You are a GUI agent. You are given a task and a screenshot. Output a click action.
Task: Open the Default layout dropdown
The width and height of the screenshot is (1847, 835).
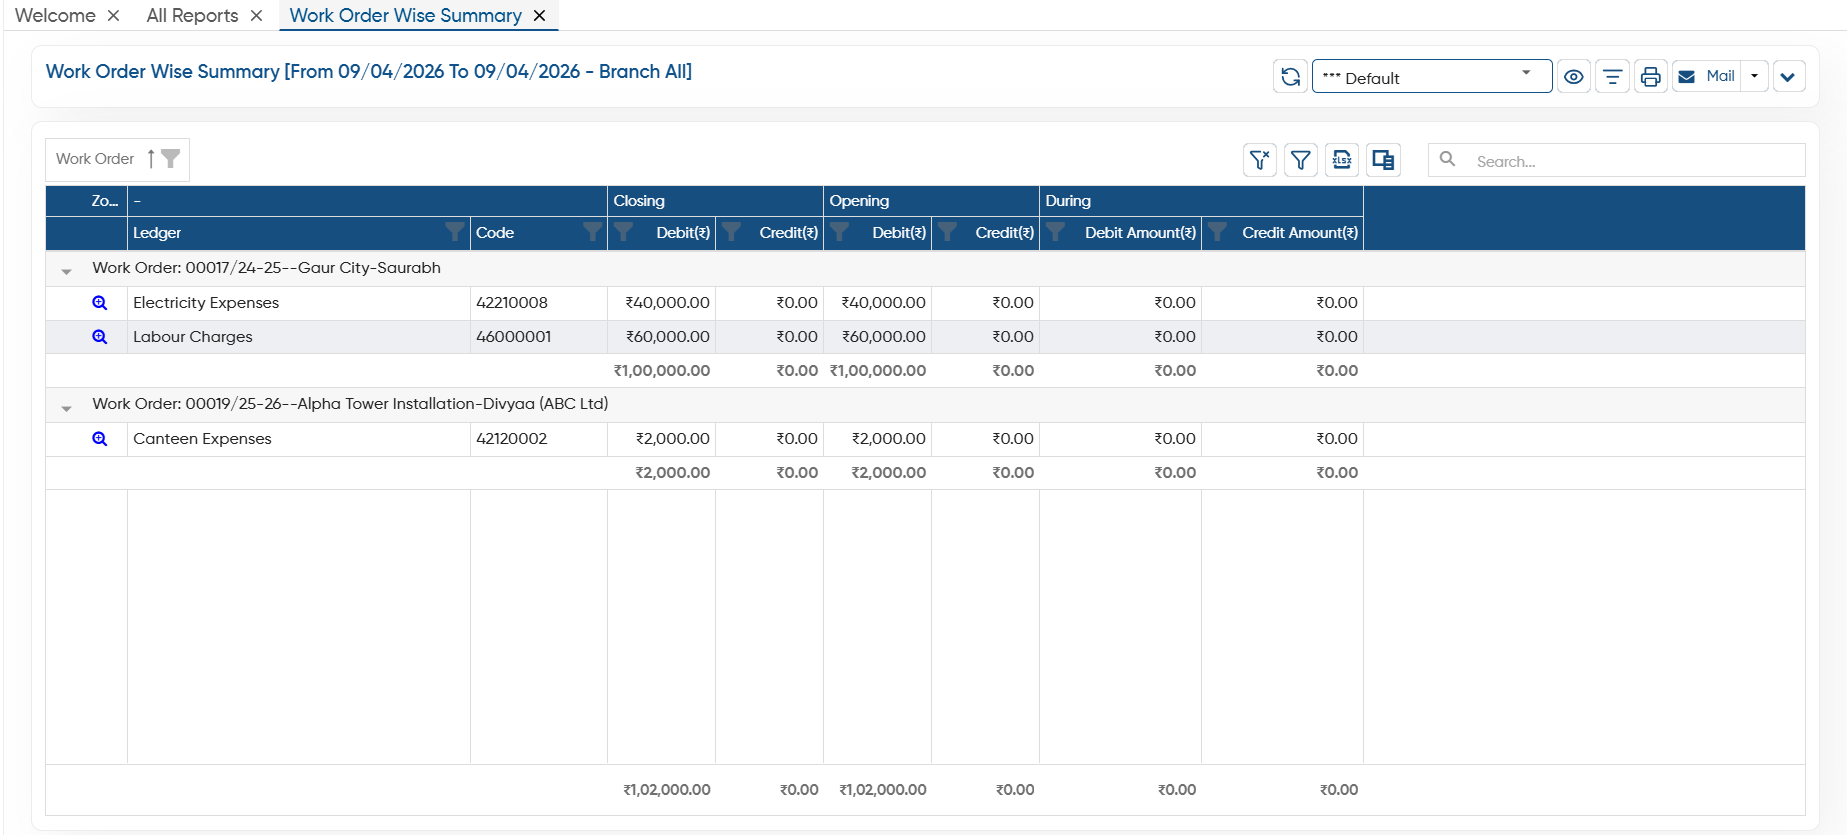point(1431,76)
